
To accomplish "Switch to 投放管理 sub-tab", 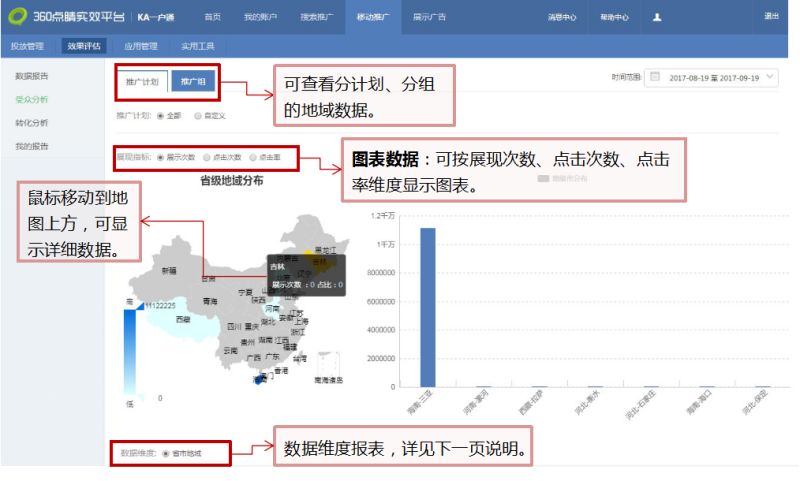I will pos(28,46).
